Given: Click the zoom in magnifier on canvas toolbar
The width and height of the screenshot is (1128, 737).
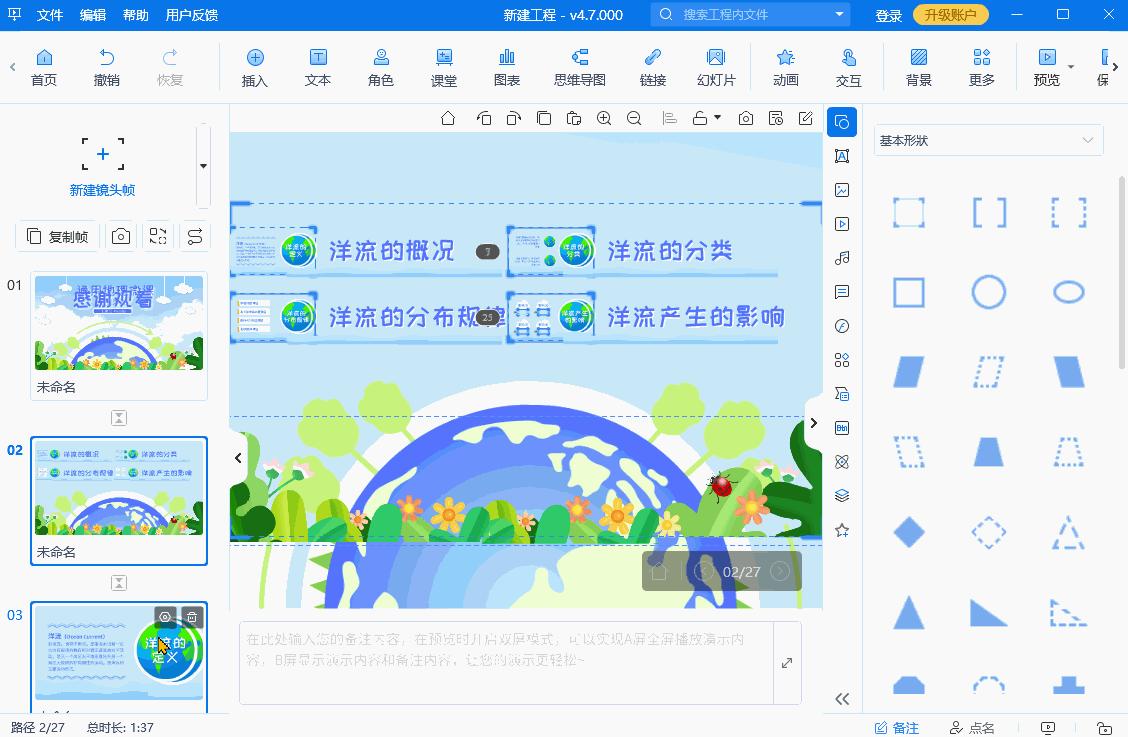Looking at the screenshot, I should pos(604,118).
